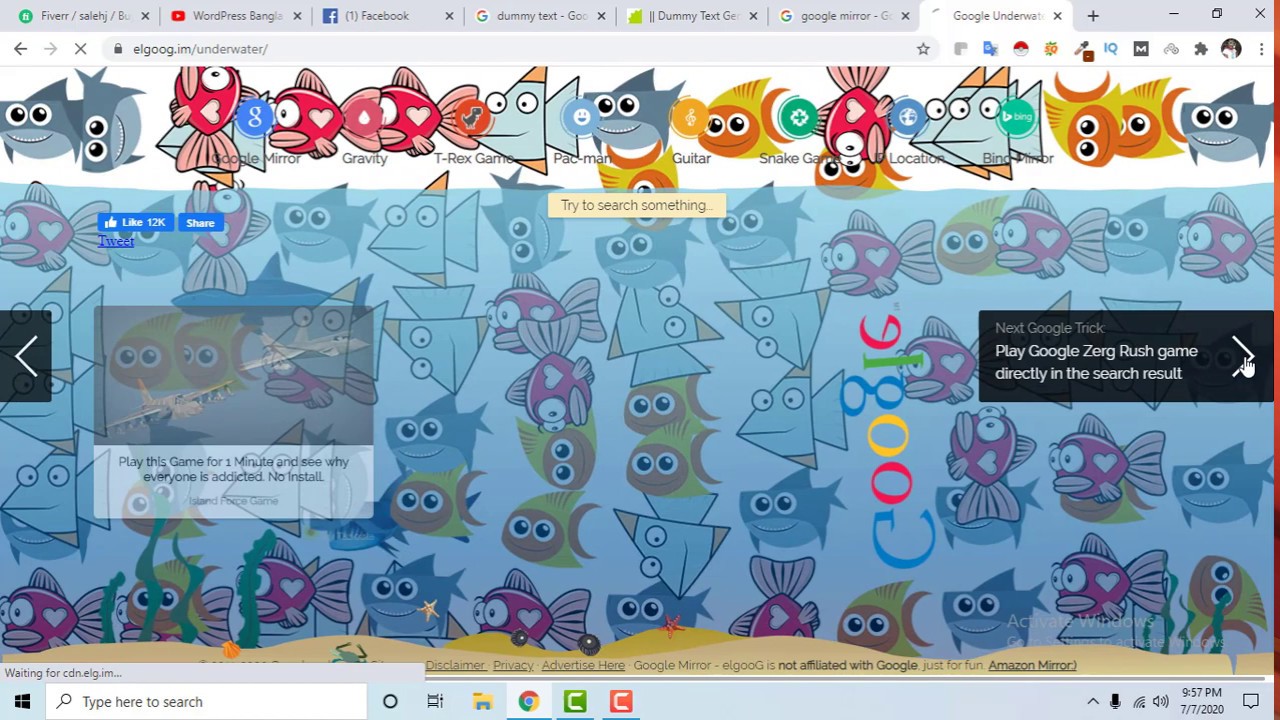Open the SQ extension icon
1280x720 pixels.
[1051, 49]
